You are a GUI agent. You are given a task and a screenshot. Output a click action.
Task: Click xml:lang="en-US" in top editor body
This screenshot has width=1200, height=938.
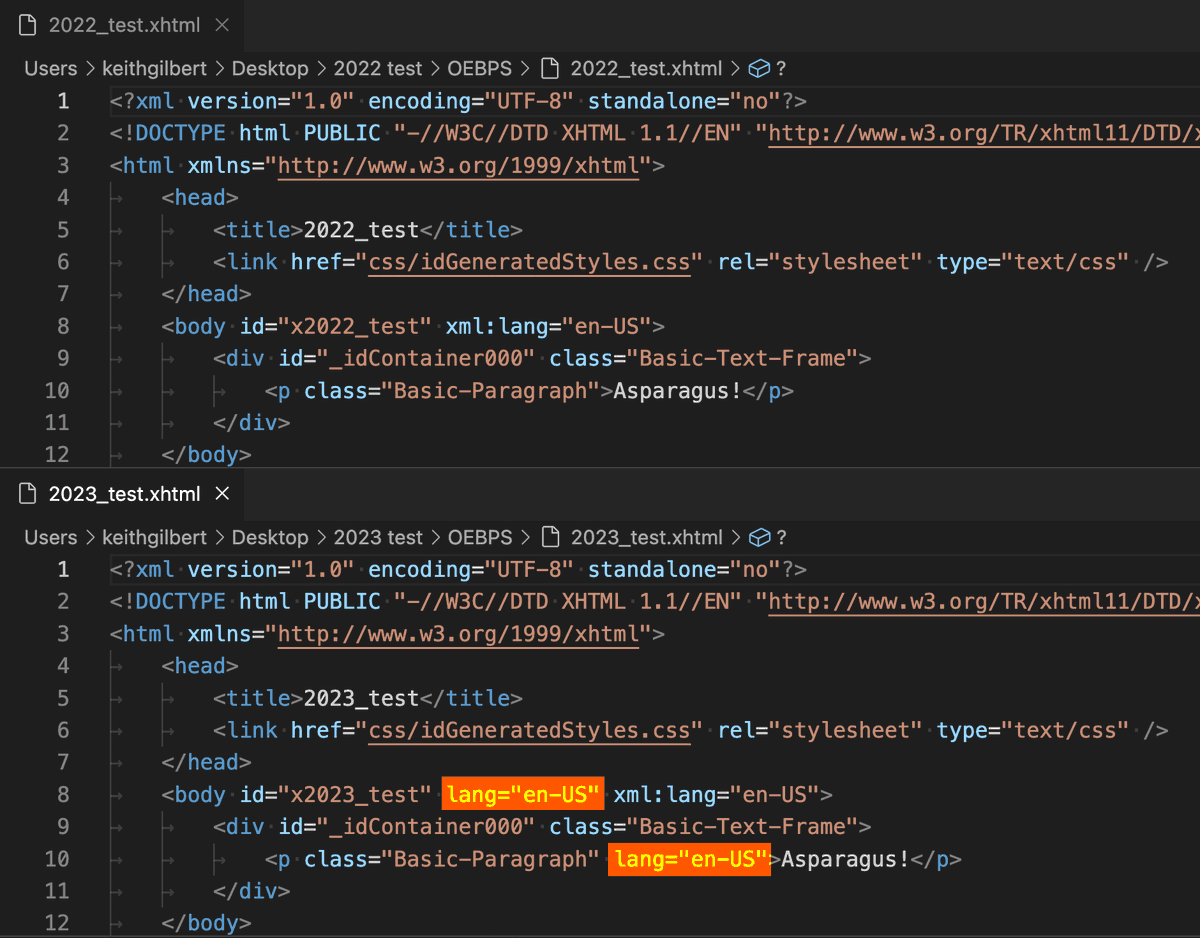(549, 326)
